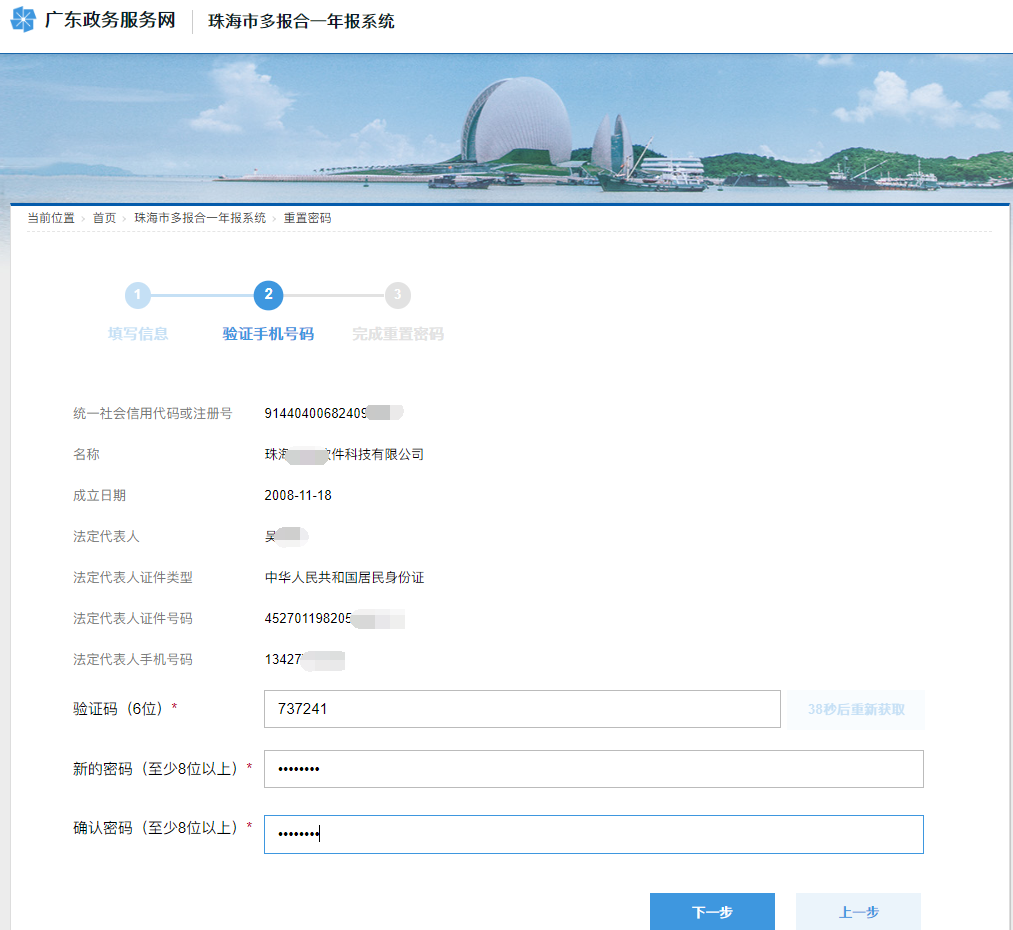Focus the 确认密码 input field
The width and height of the screenshot is (1013, 930).
(593, 834)
